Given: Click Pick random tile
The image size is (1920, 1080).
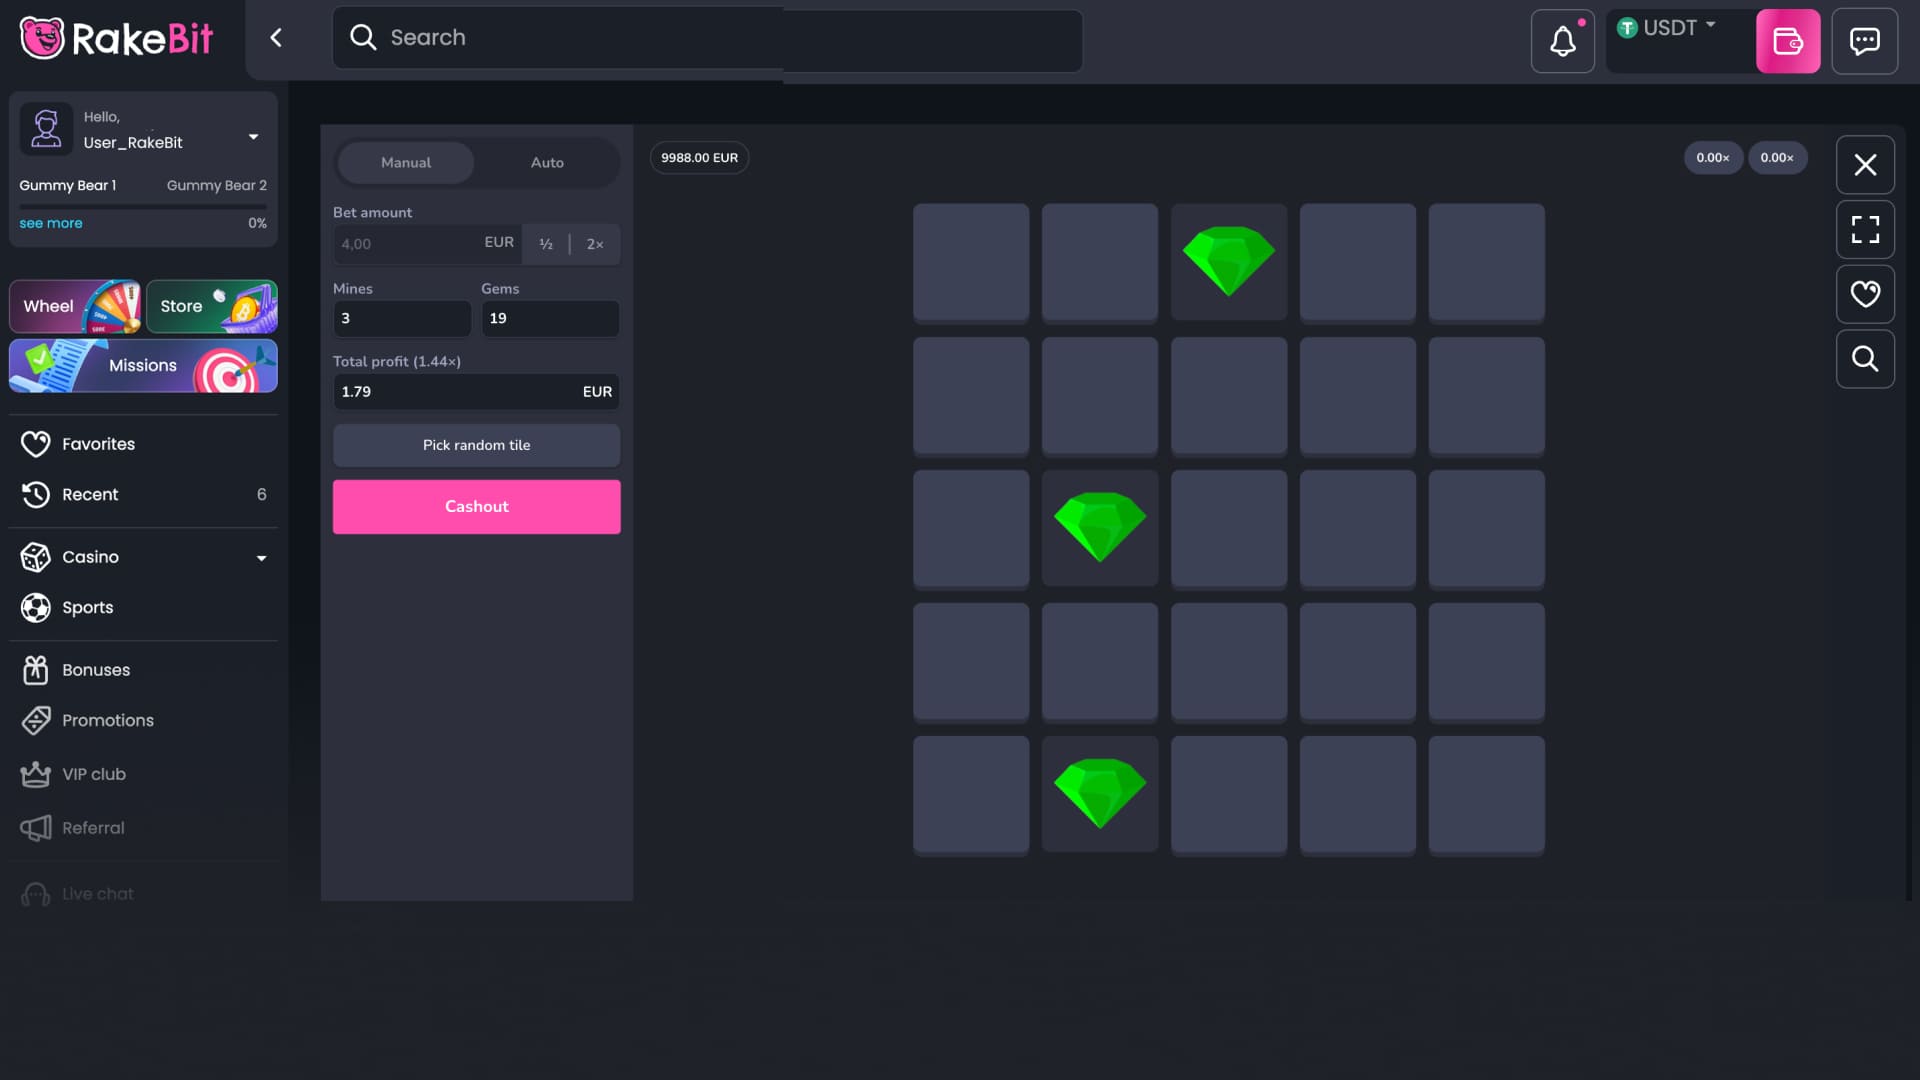Looking at the screenshot, I should [476, 445].
